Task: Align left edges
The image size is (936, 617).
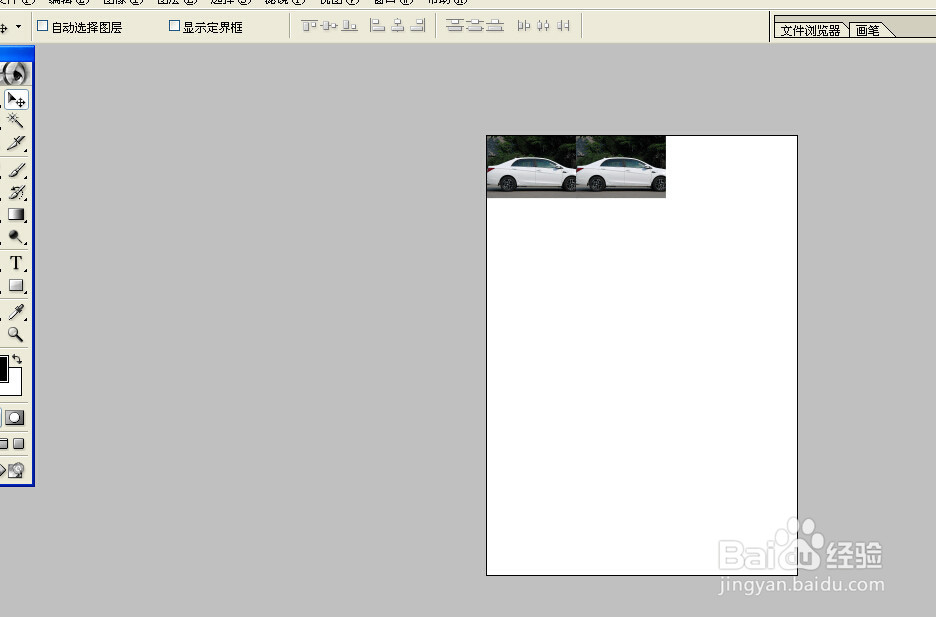Action: pos(377,26)
